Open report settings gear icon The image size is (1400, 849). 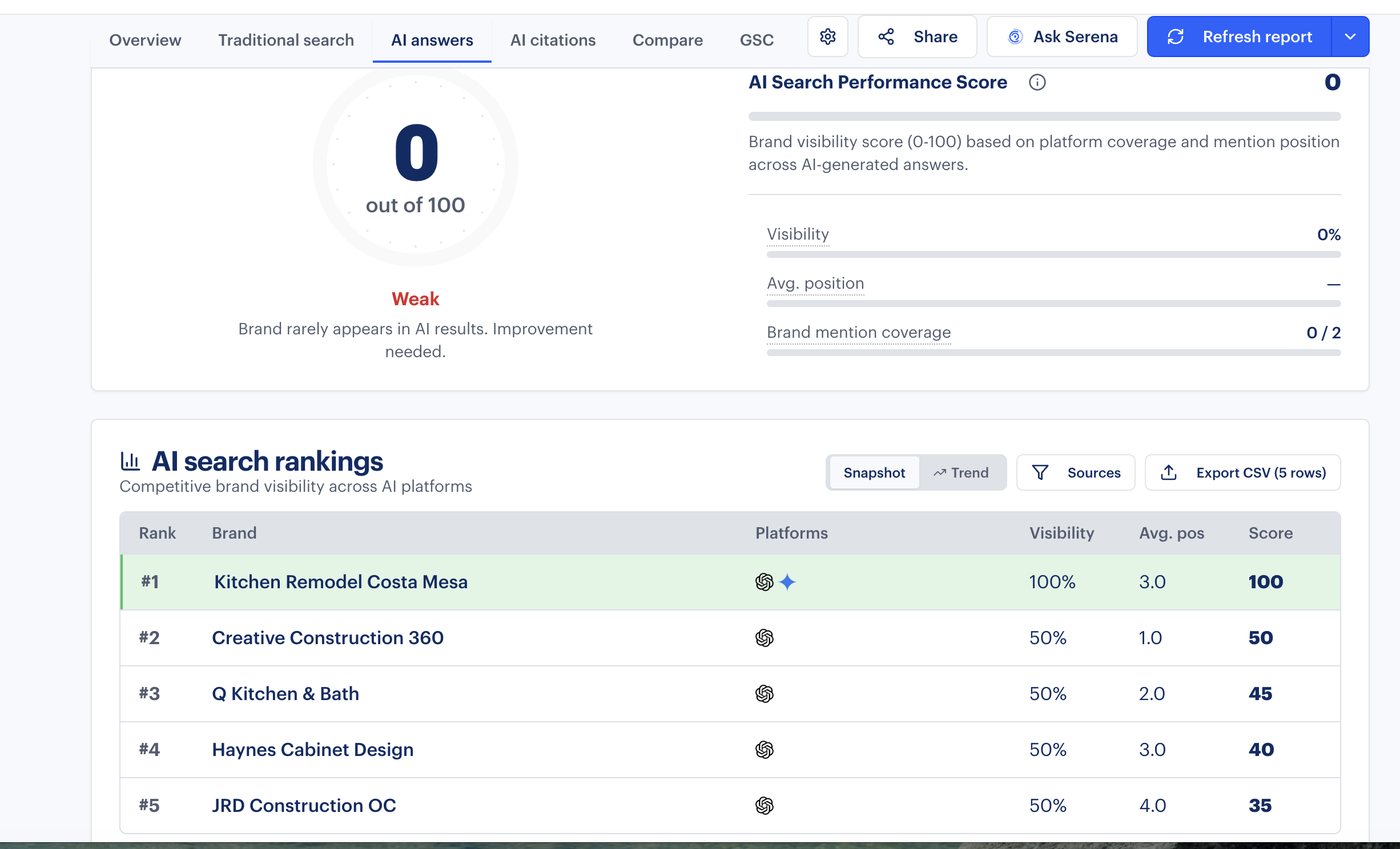[828, 37]
